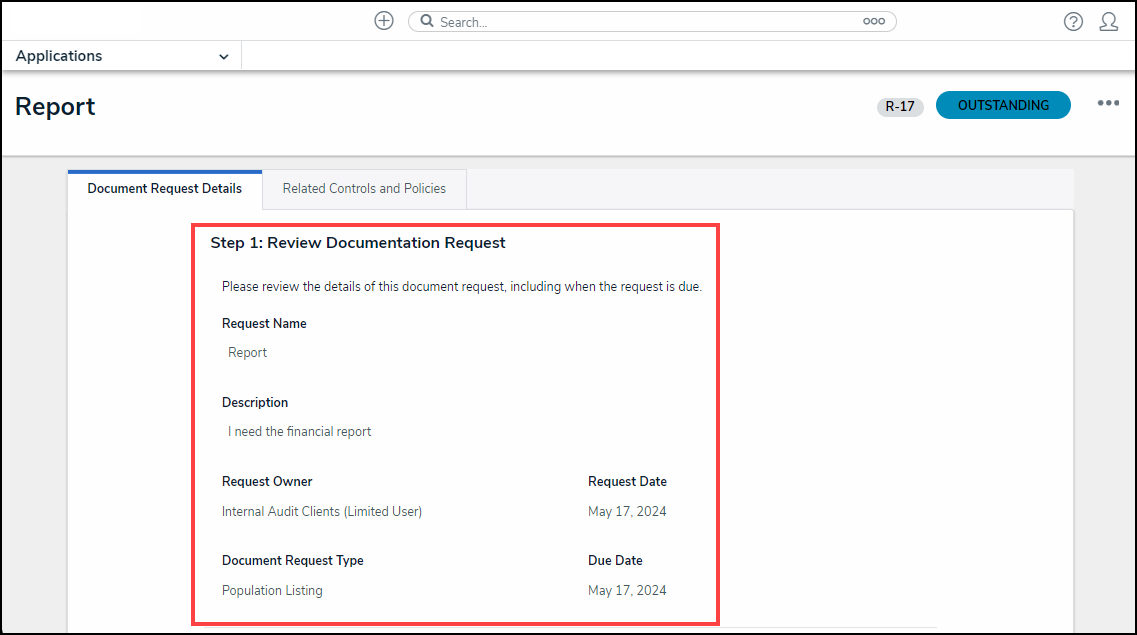Click the Document Request Type label
The height and width of the screenshot is (635, 1137).
coord(292,560)
